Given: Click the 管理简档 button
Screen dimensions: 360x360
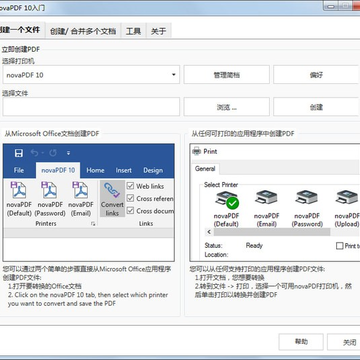Looking at the screenshot, I should click(x=227, y=75).
